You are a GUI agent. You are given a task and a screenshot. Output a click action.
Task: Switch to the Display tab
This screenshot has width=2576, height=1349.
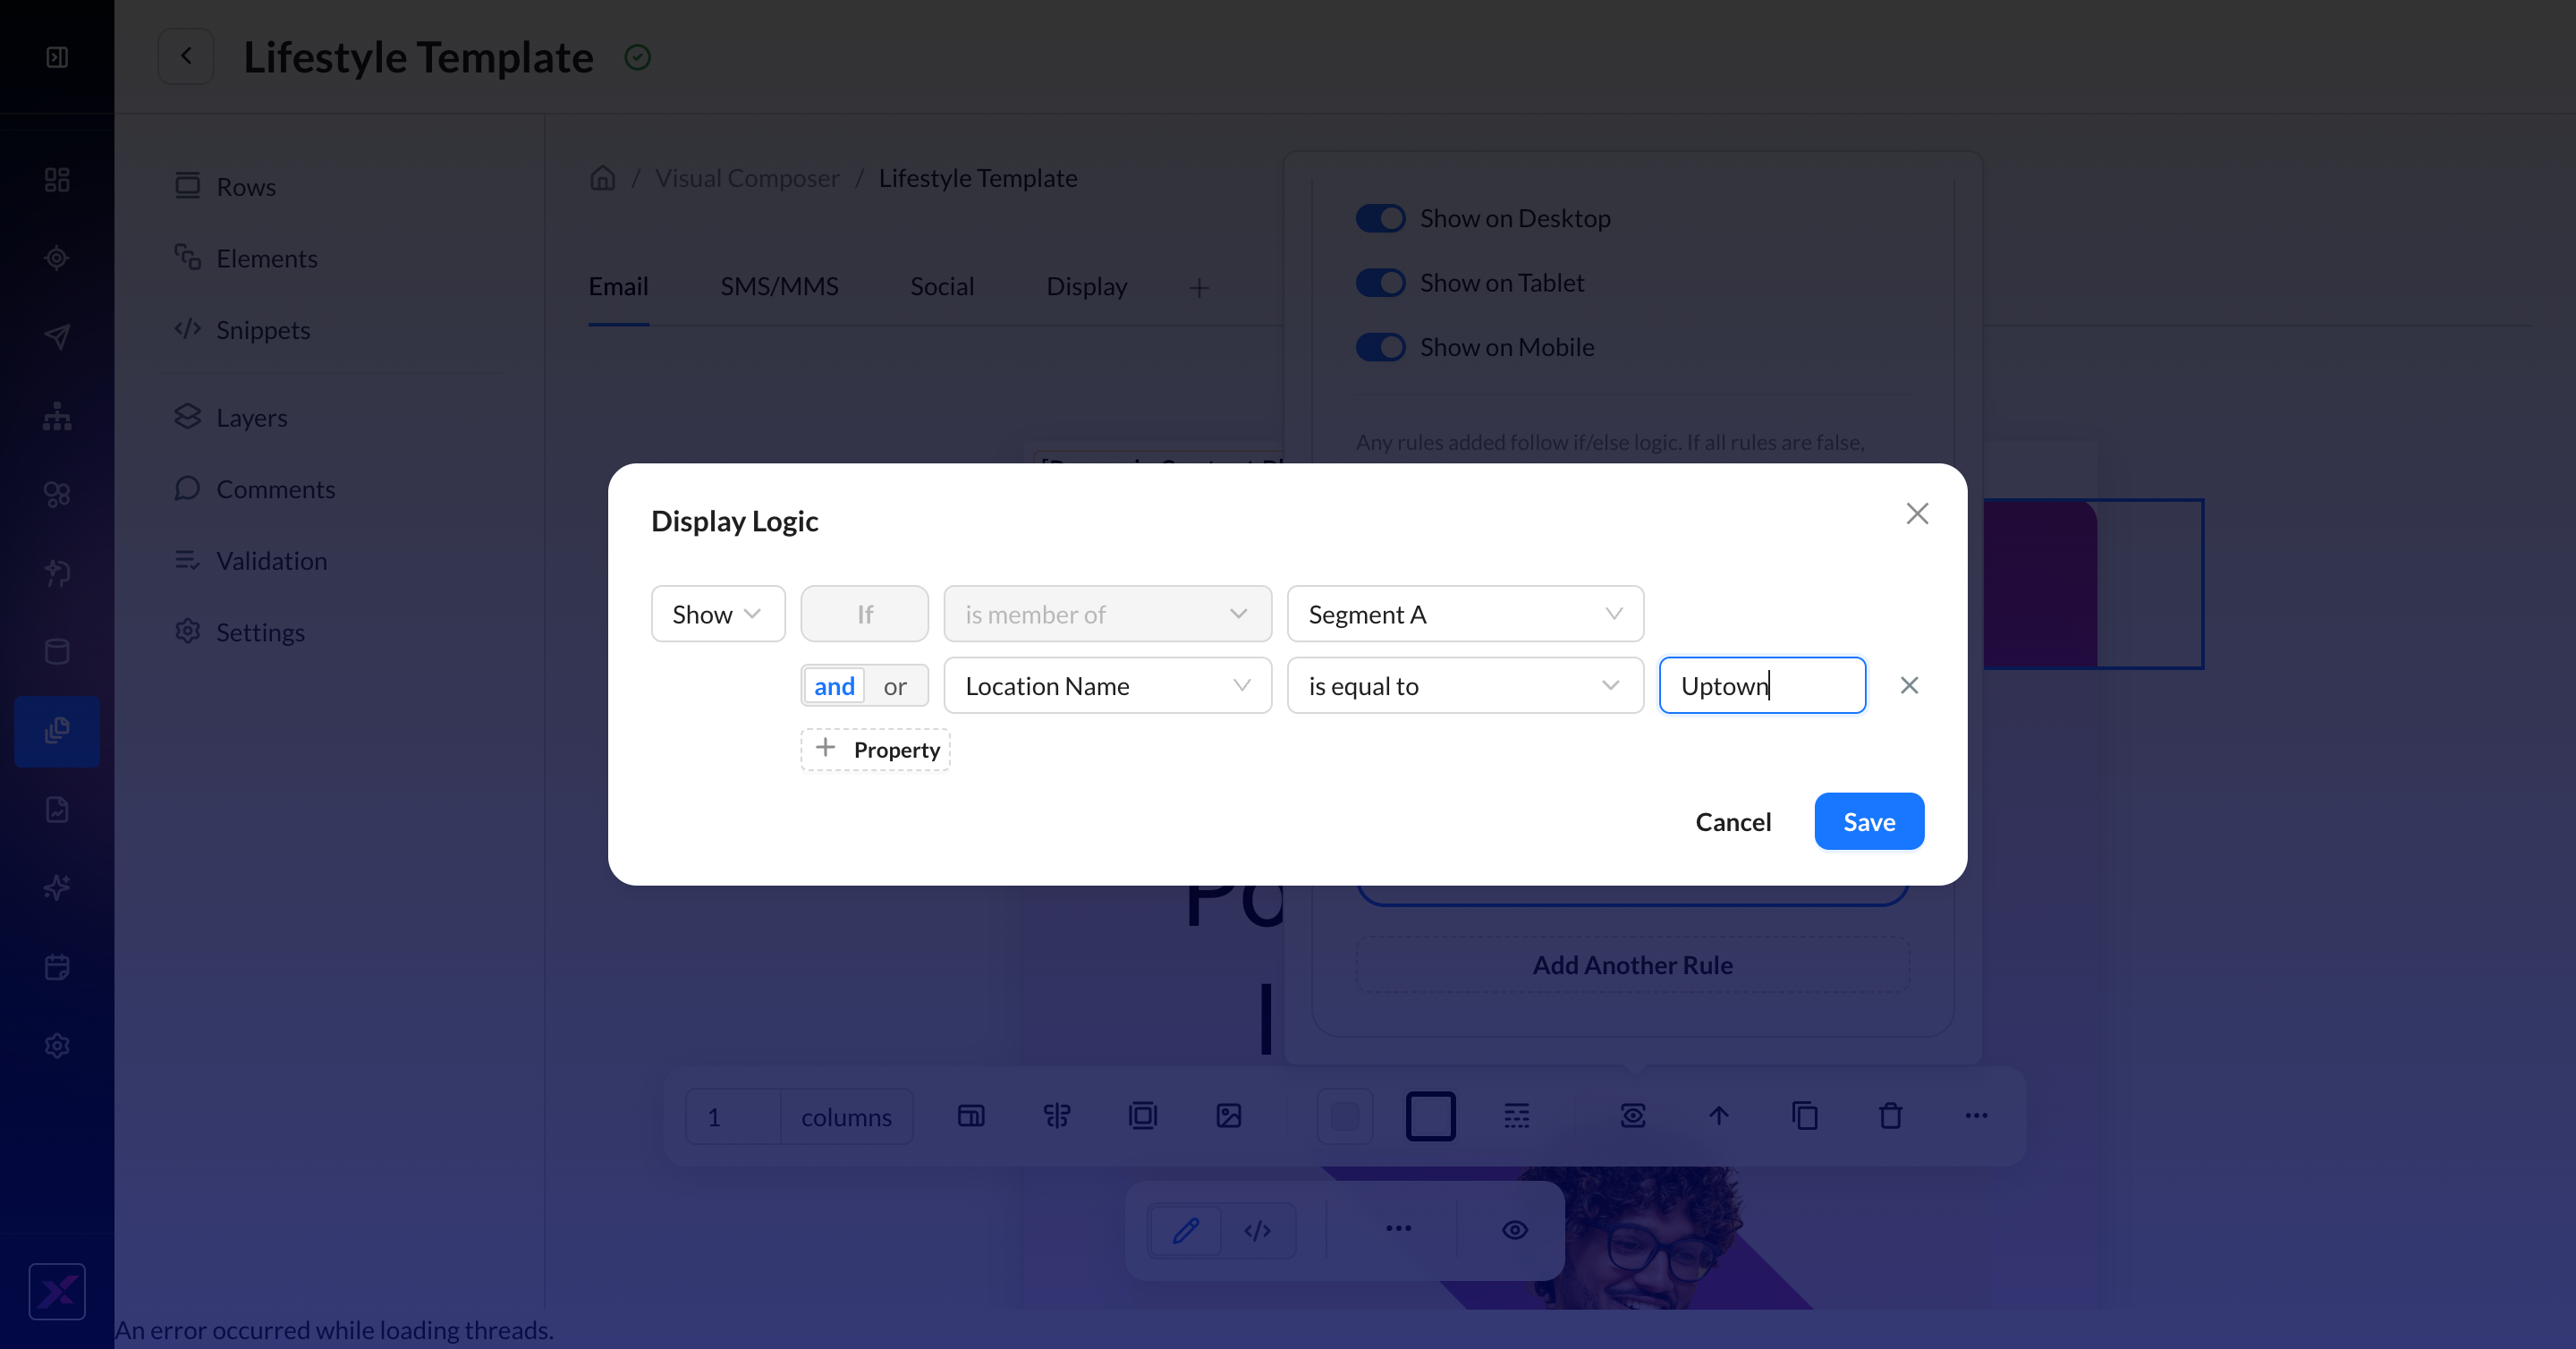pos(1086,287)
